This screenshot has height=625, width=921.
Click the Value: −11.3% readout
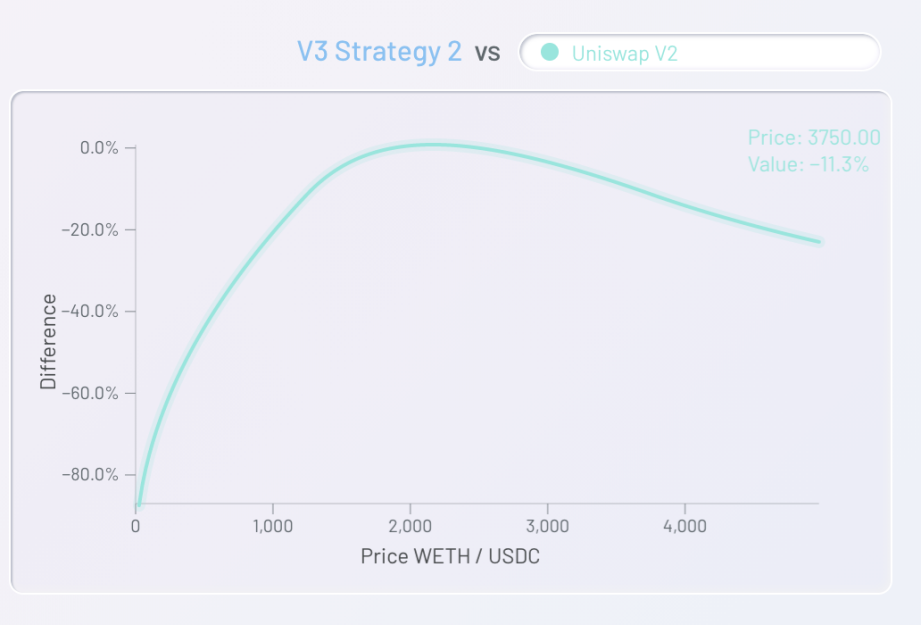tap(808, 164)
